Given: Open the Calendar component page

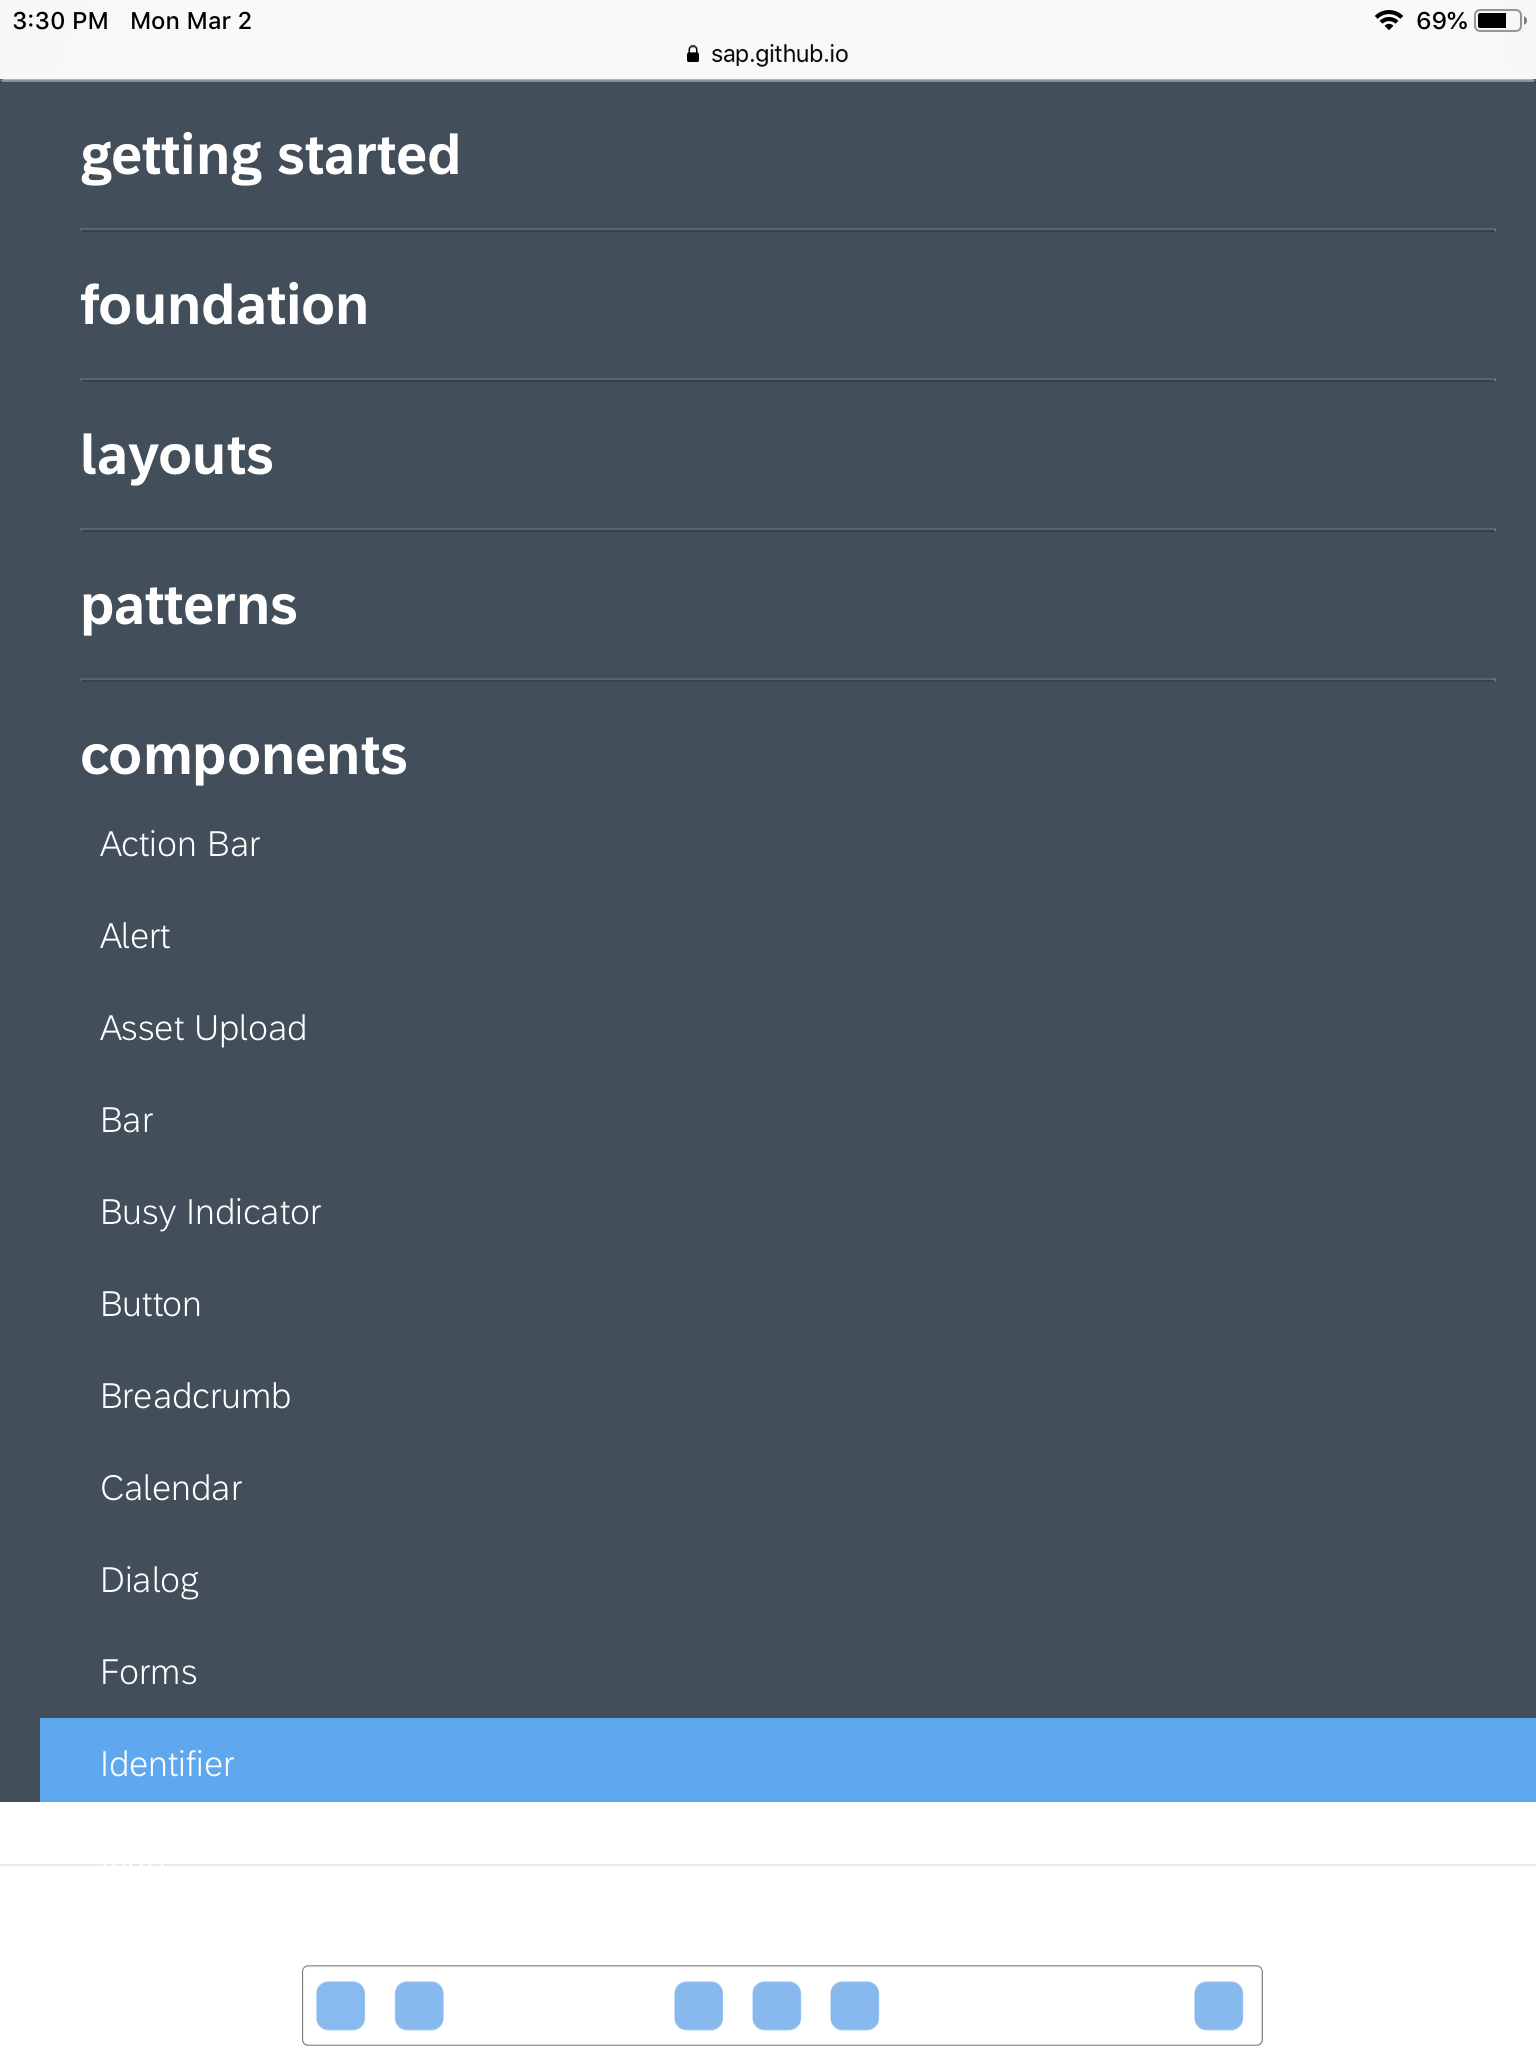Looking at the screenshot, I should click(170, 1488).
